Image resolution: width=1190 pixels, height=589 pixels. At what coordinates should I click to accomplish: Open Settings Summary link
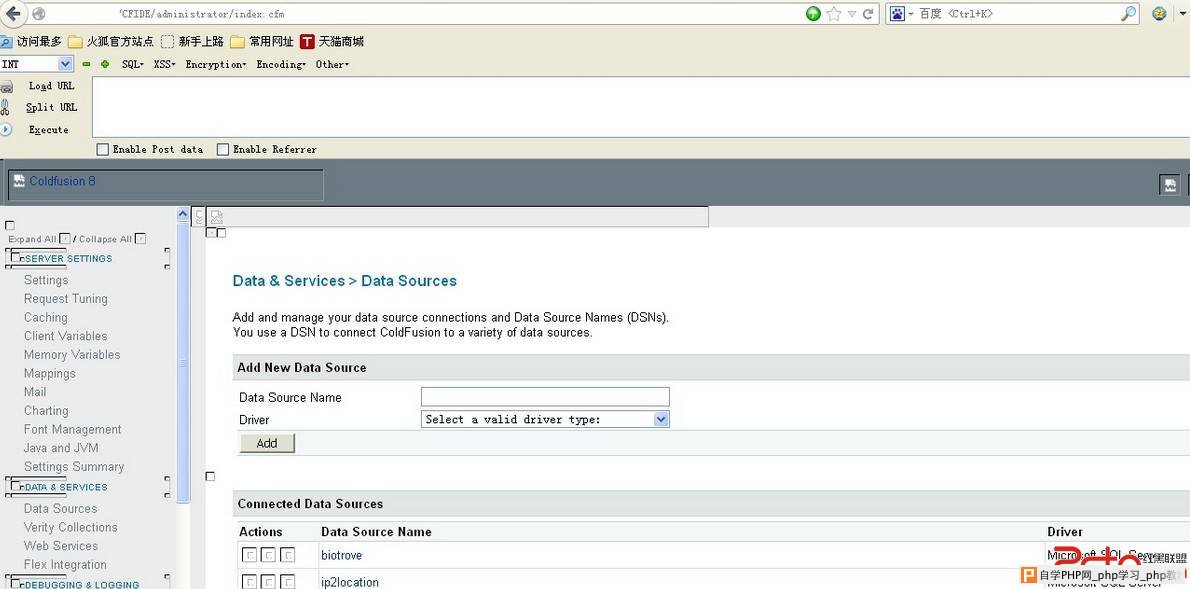pos(74,467)
